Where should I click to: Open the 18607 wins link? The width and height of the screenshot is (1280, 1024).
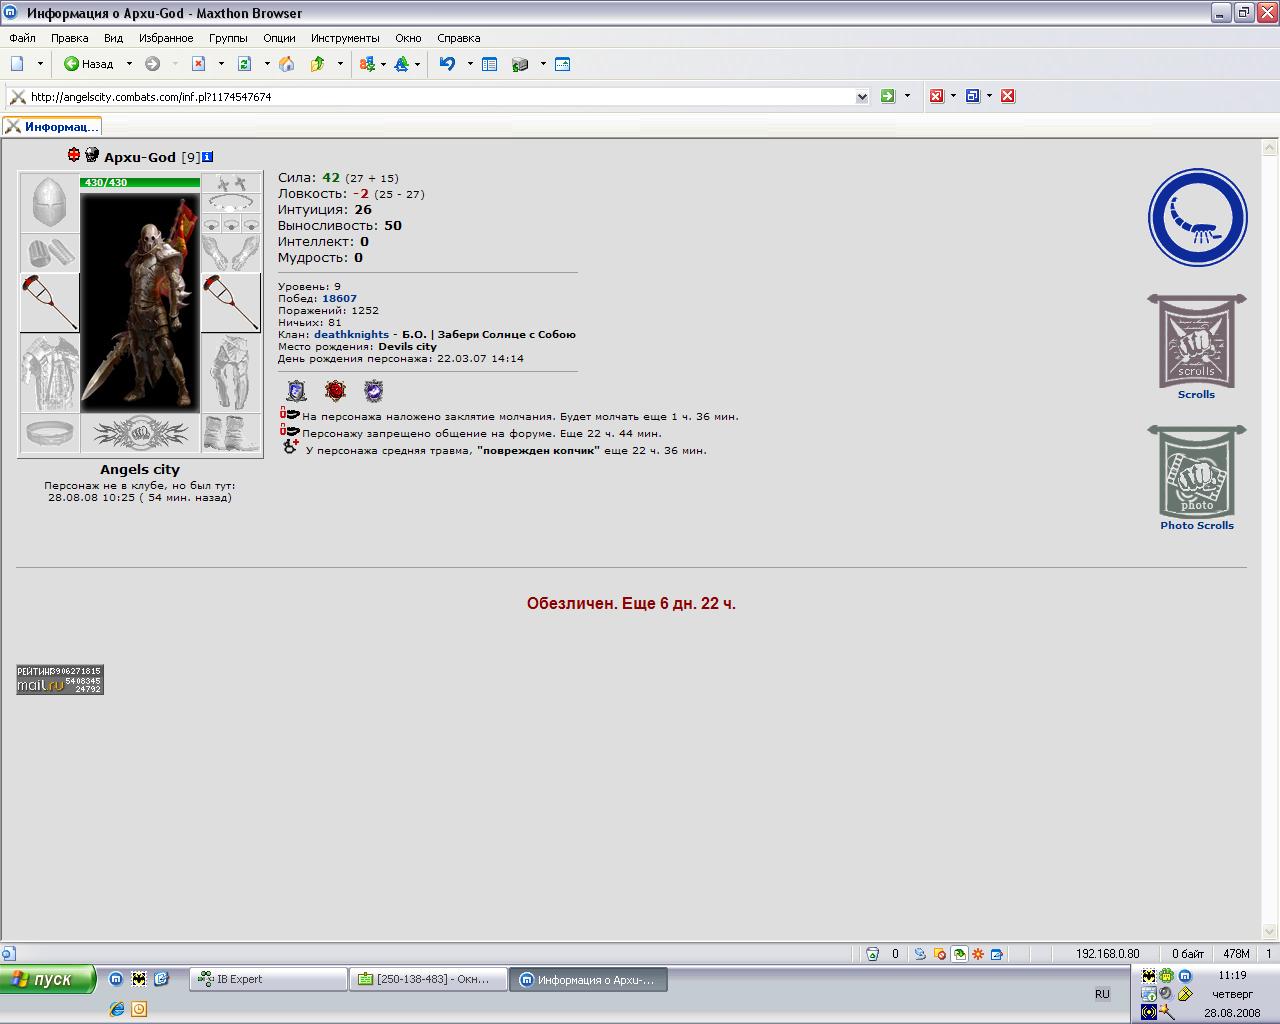[339, 299]
